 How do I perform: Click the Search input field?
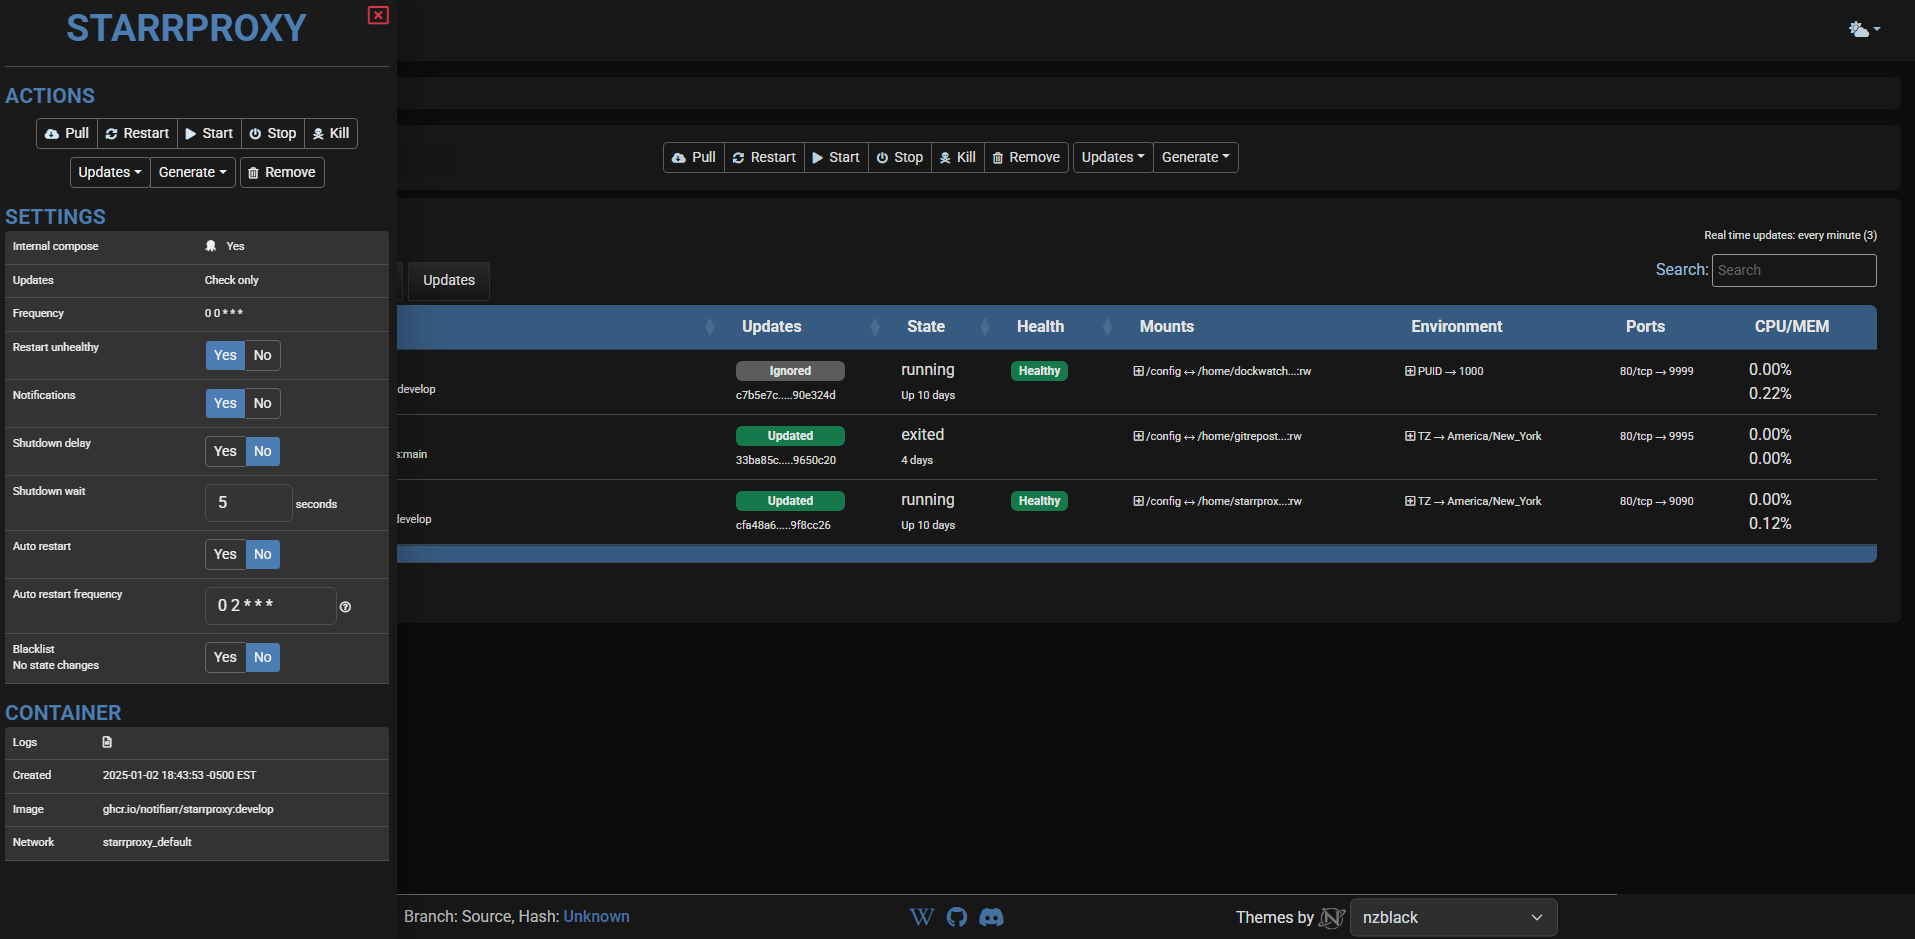pos(1793,270)
